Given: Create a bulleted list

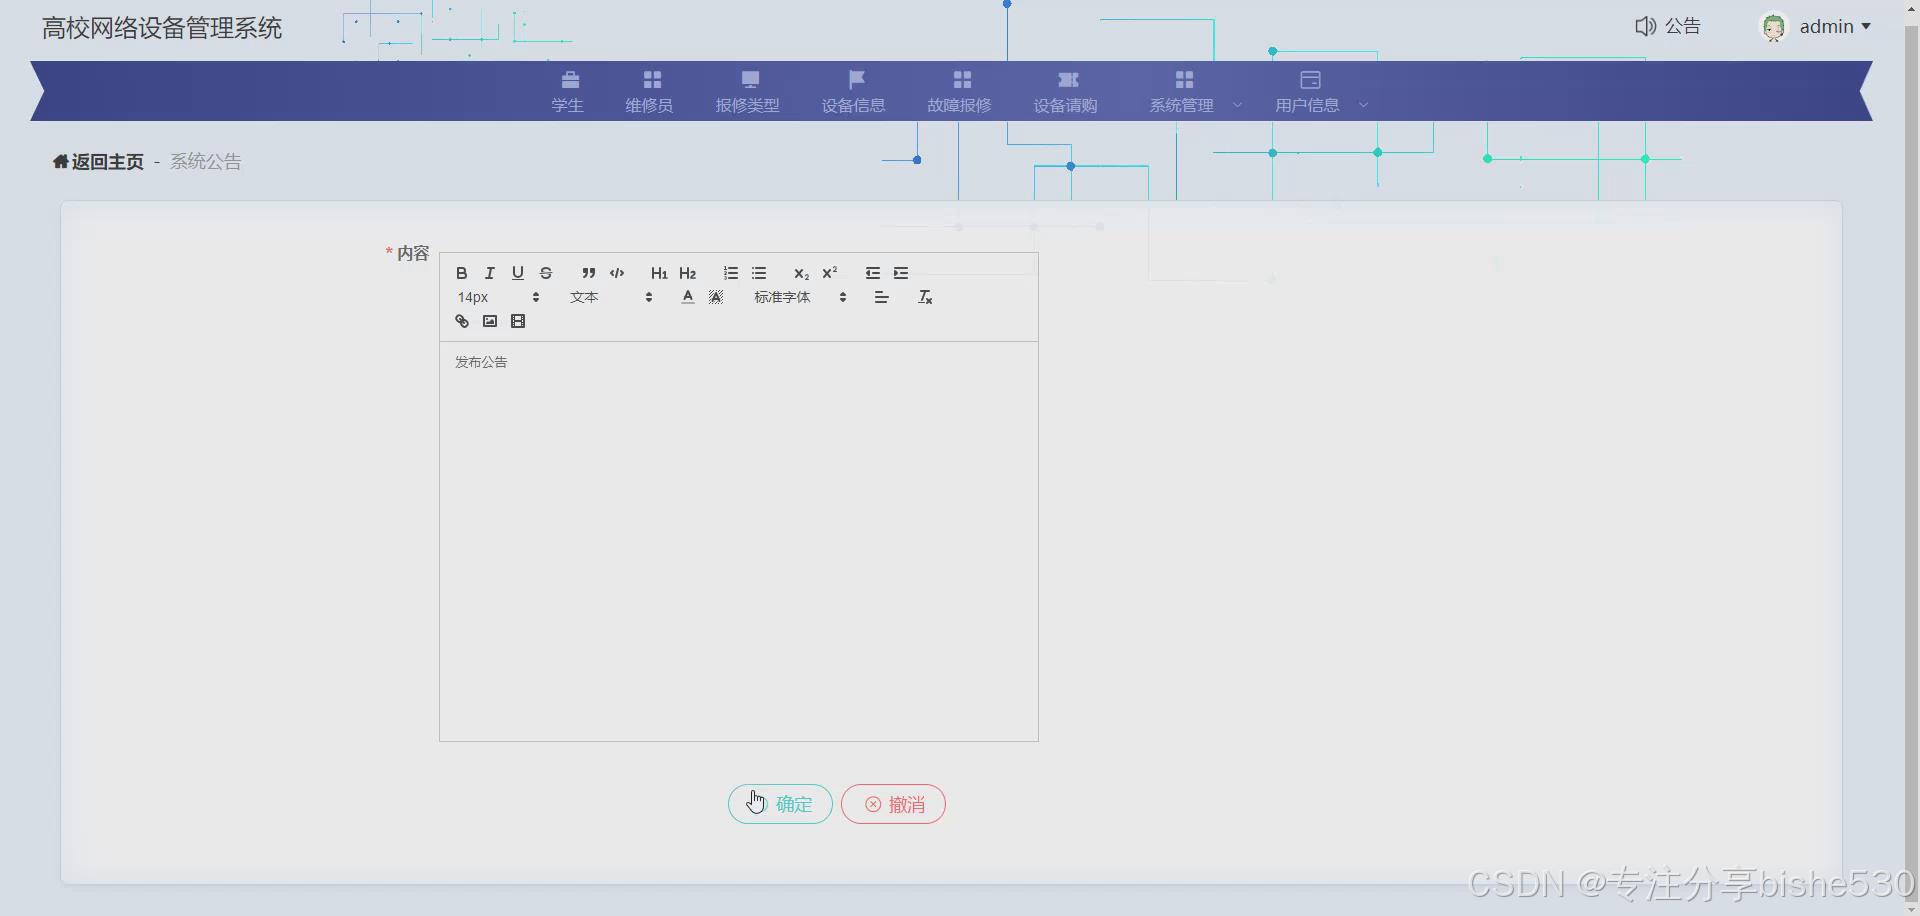Looking at the screenshot, I should 759,273.
